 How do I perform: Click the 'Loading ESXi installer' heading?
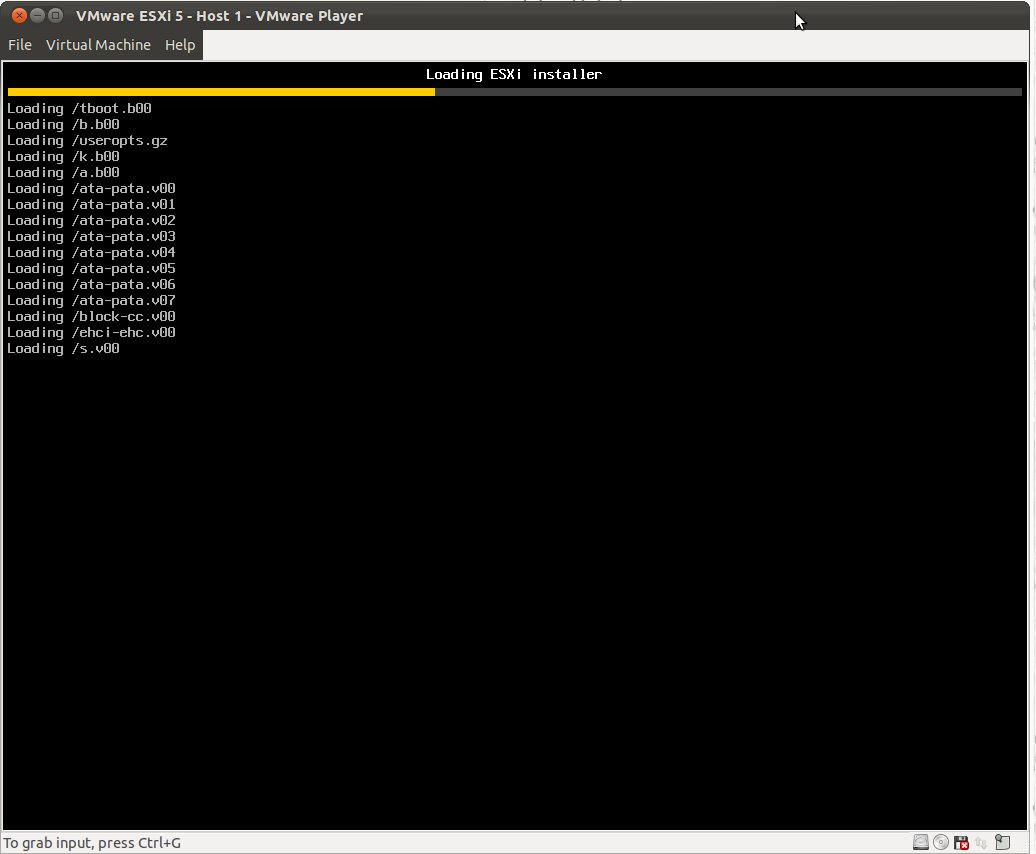(513, 74)
